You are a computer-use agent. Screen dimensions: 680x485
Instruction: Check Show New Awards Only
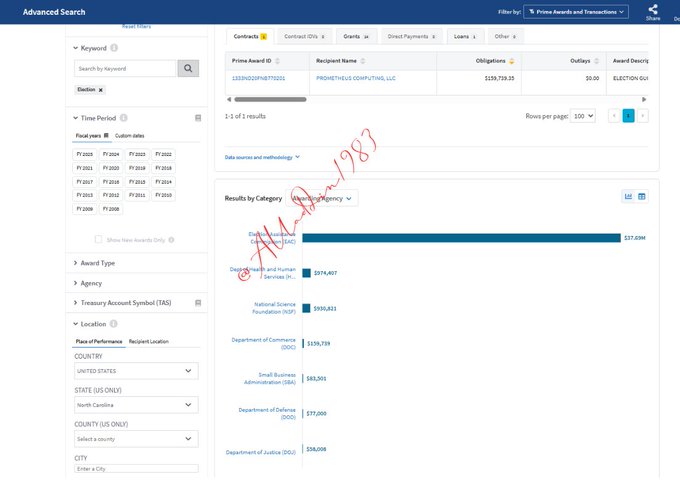point(98,239)
